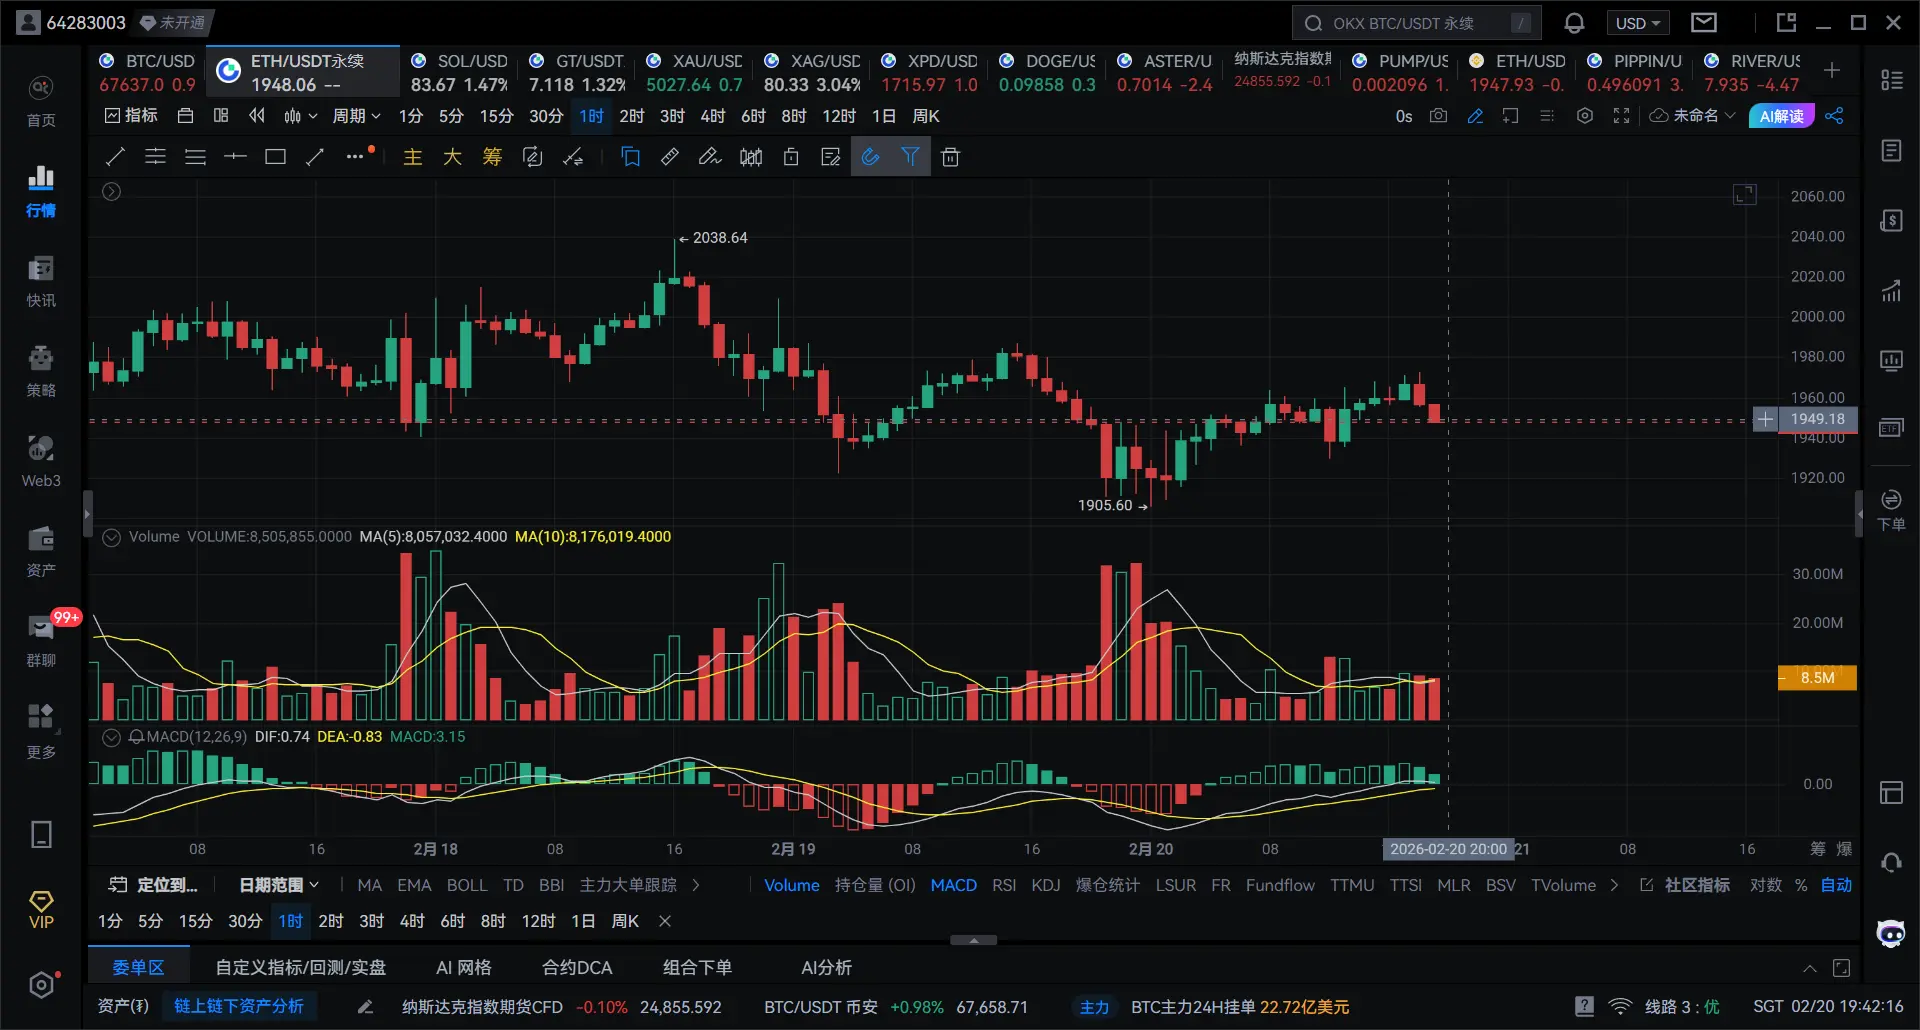Open the 群聊 group chat icon
Screen dimensions: 1920x1030
point(41,641)
